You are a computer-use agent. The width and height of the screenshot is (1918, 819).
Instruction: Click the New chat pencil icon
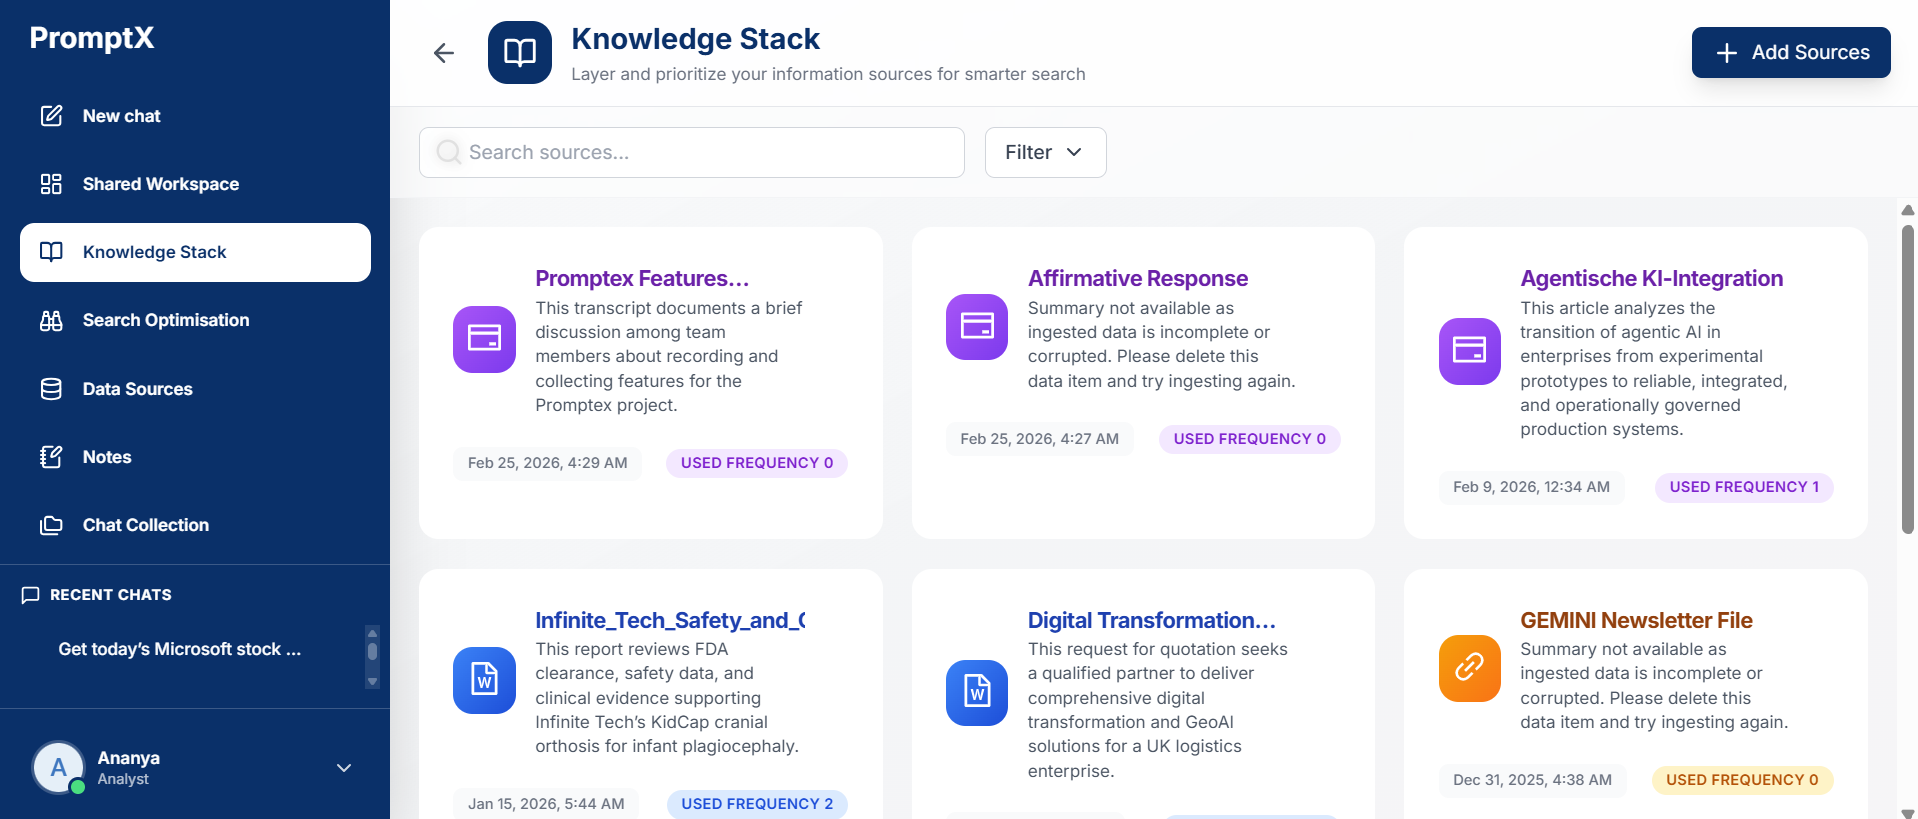click(x=51, y=116)
